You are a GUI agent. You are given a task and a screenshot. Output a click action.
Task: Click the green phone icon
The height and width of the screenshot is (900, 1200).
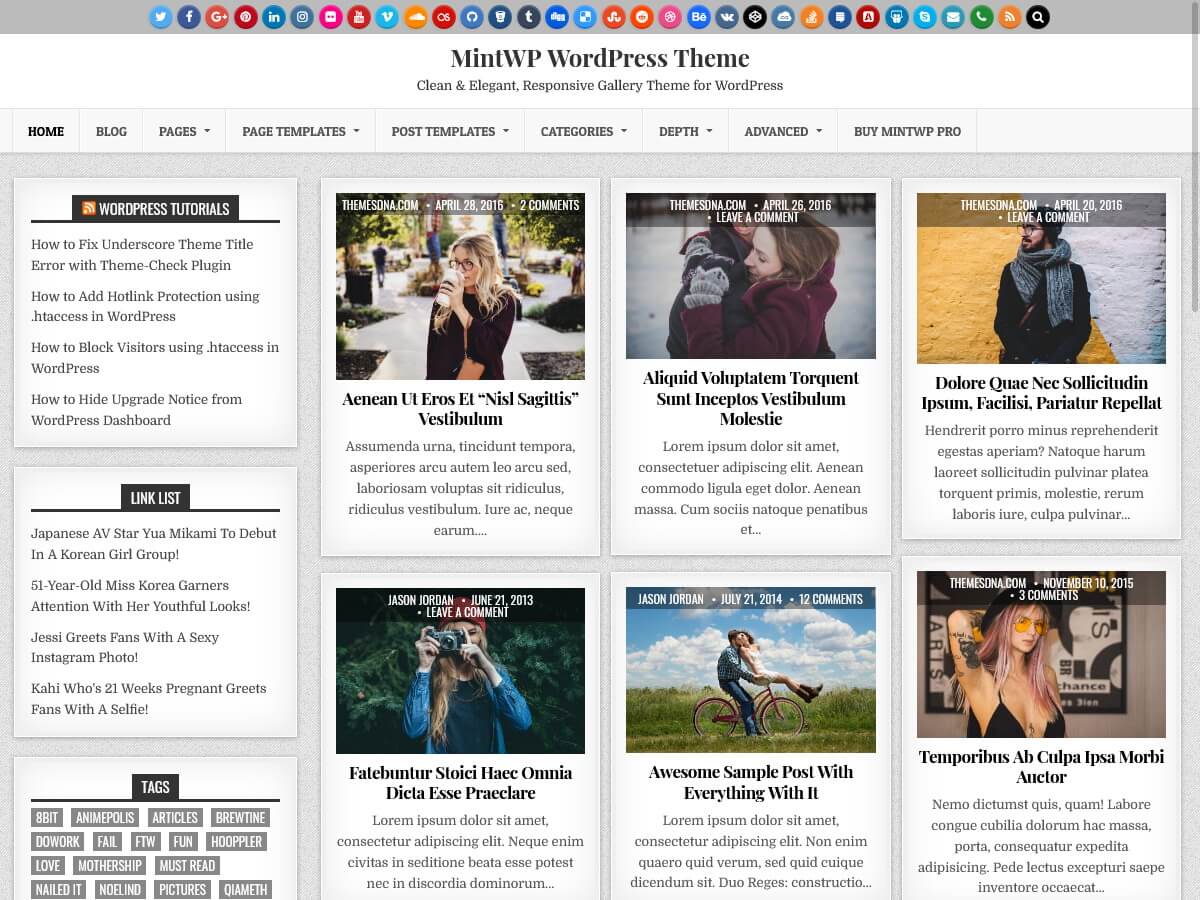[x=982, y=17]
